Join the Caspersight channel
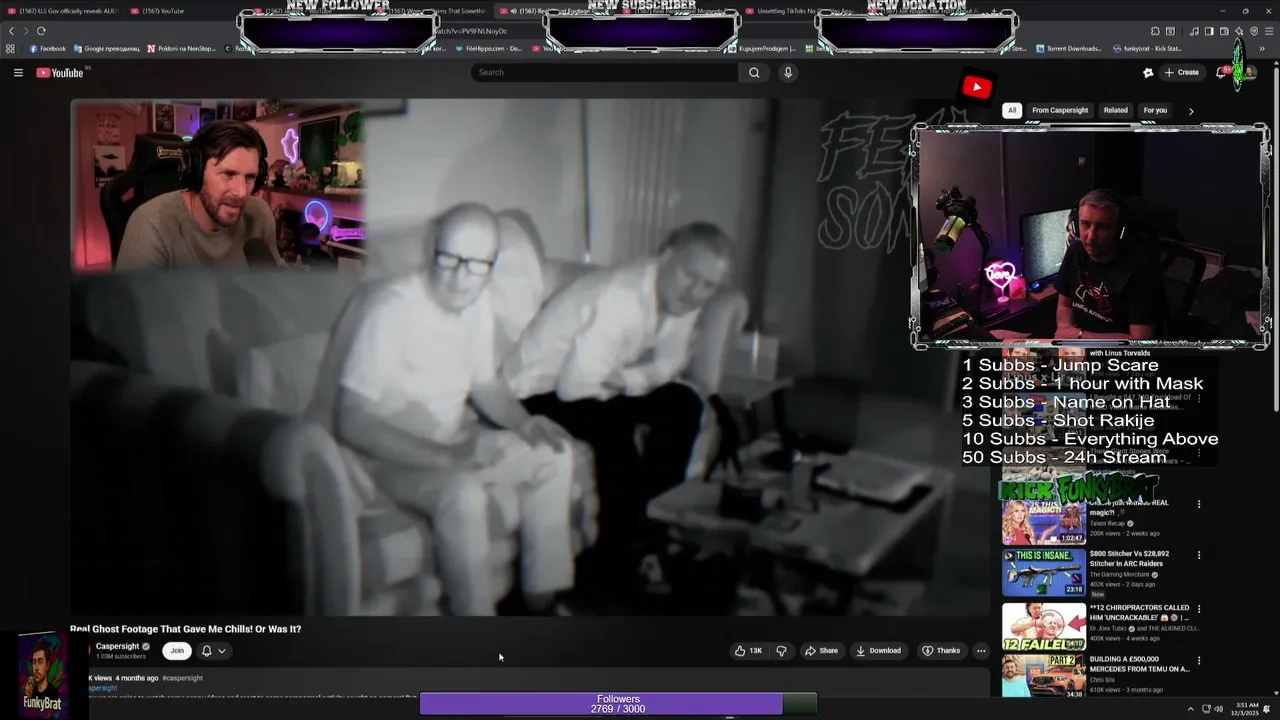1280x720 pixels. tap(177, 651)
